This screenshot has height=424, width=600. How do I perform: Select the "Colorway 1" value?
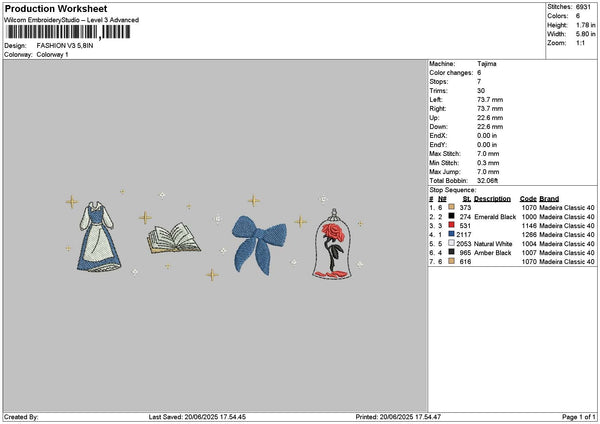tap(52, 55)
